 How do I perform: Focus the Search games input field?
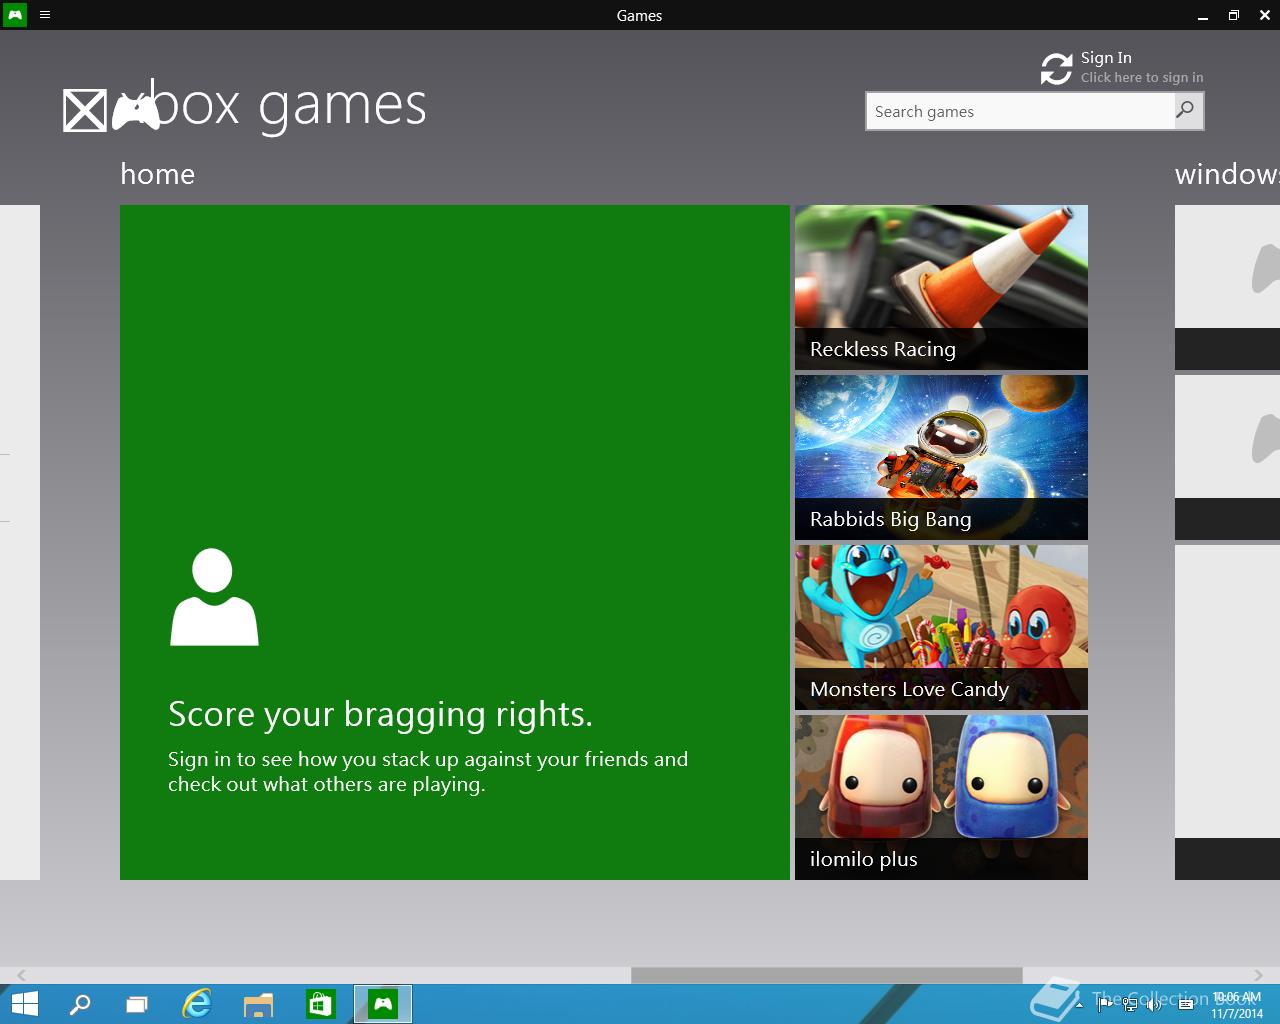(x=1020, y=111)
